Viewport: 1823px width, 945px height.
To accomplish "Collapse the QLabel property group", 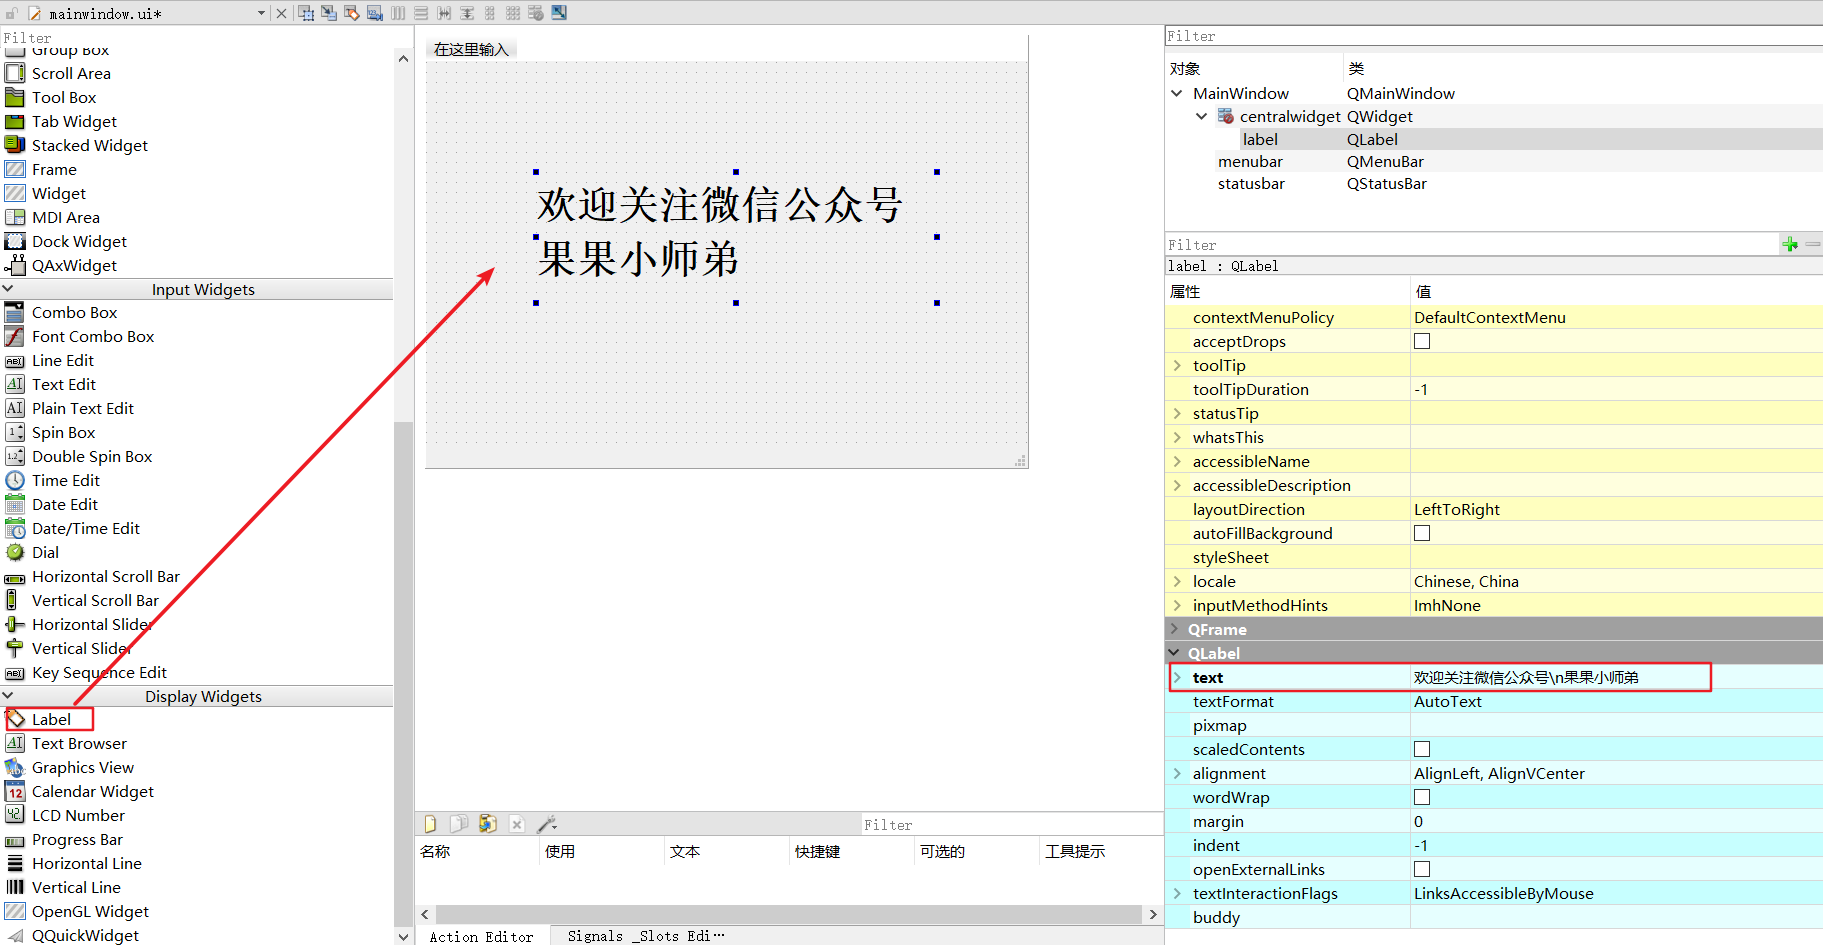I will coord(1174,653).
